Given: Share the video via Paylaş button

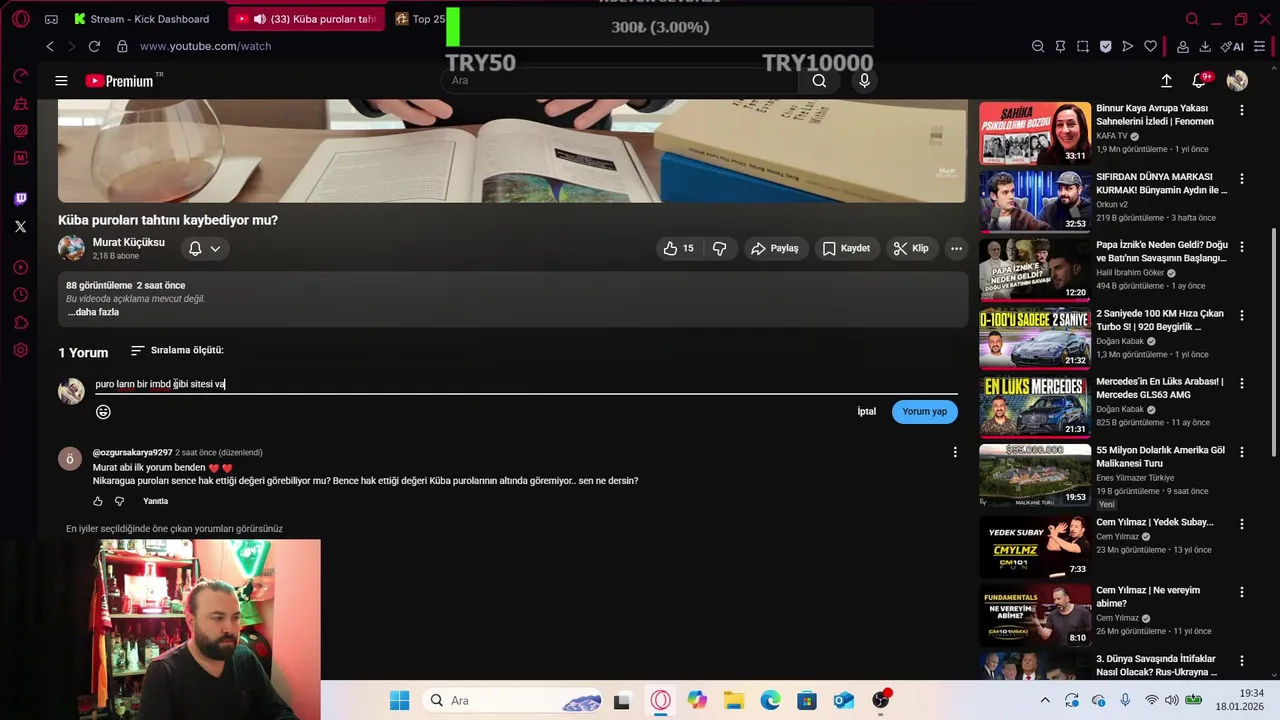Looking at the screenshot, I should (x=775, y=248).
